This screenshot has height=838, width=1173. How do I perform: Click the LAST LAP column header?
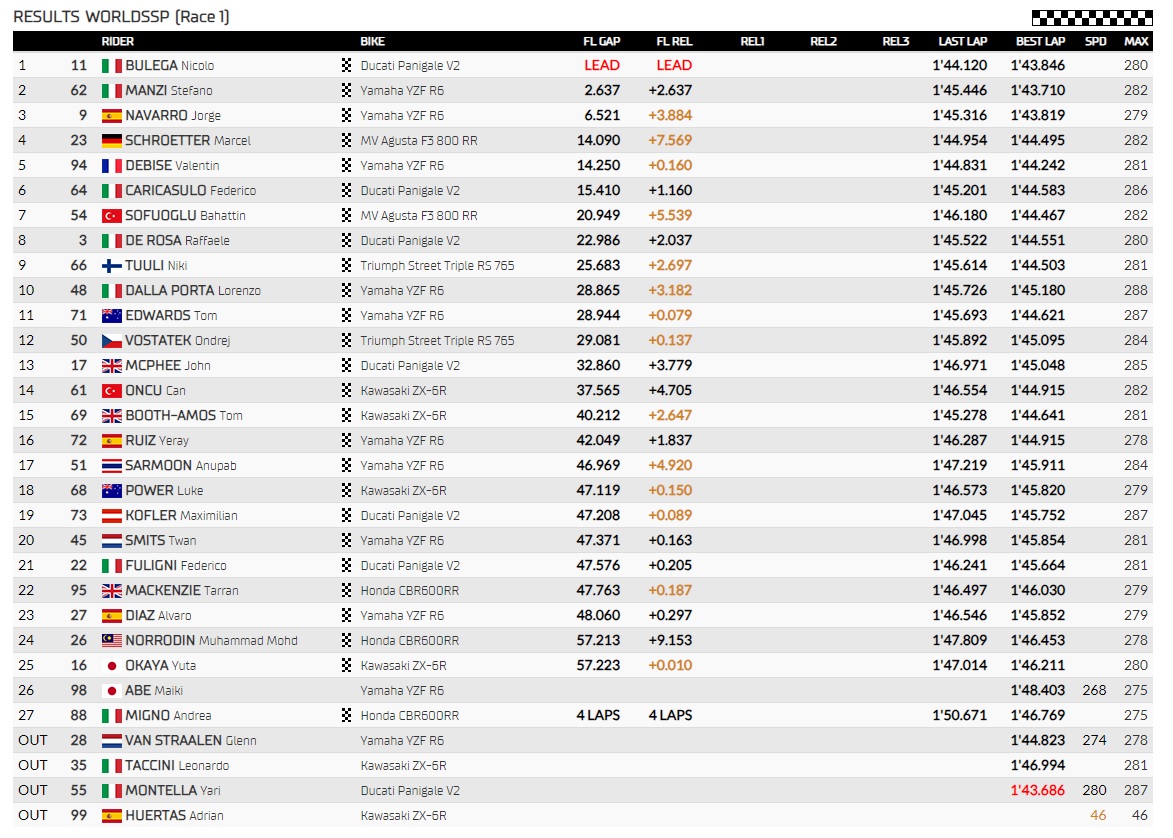click(963, 41)
